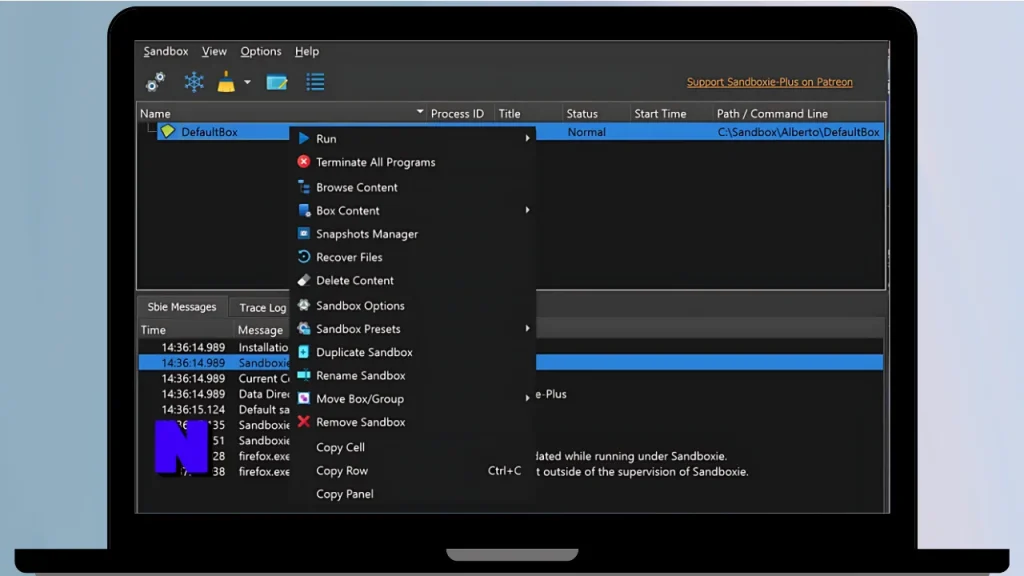
Task: Select Copy Cell menu entry
Action: pyautogui.click(x=412, y=447)
